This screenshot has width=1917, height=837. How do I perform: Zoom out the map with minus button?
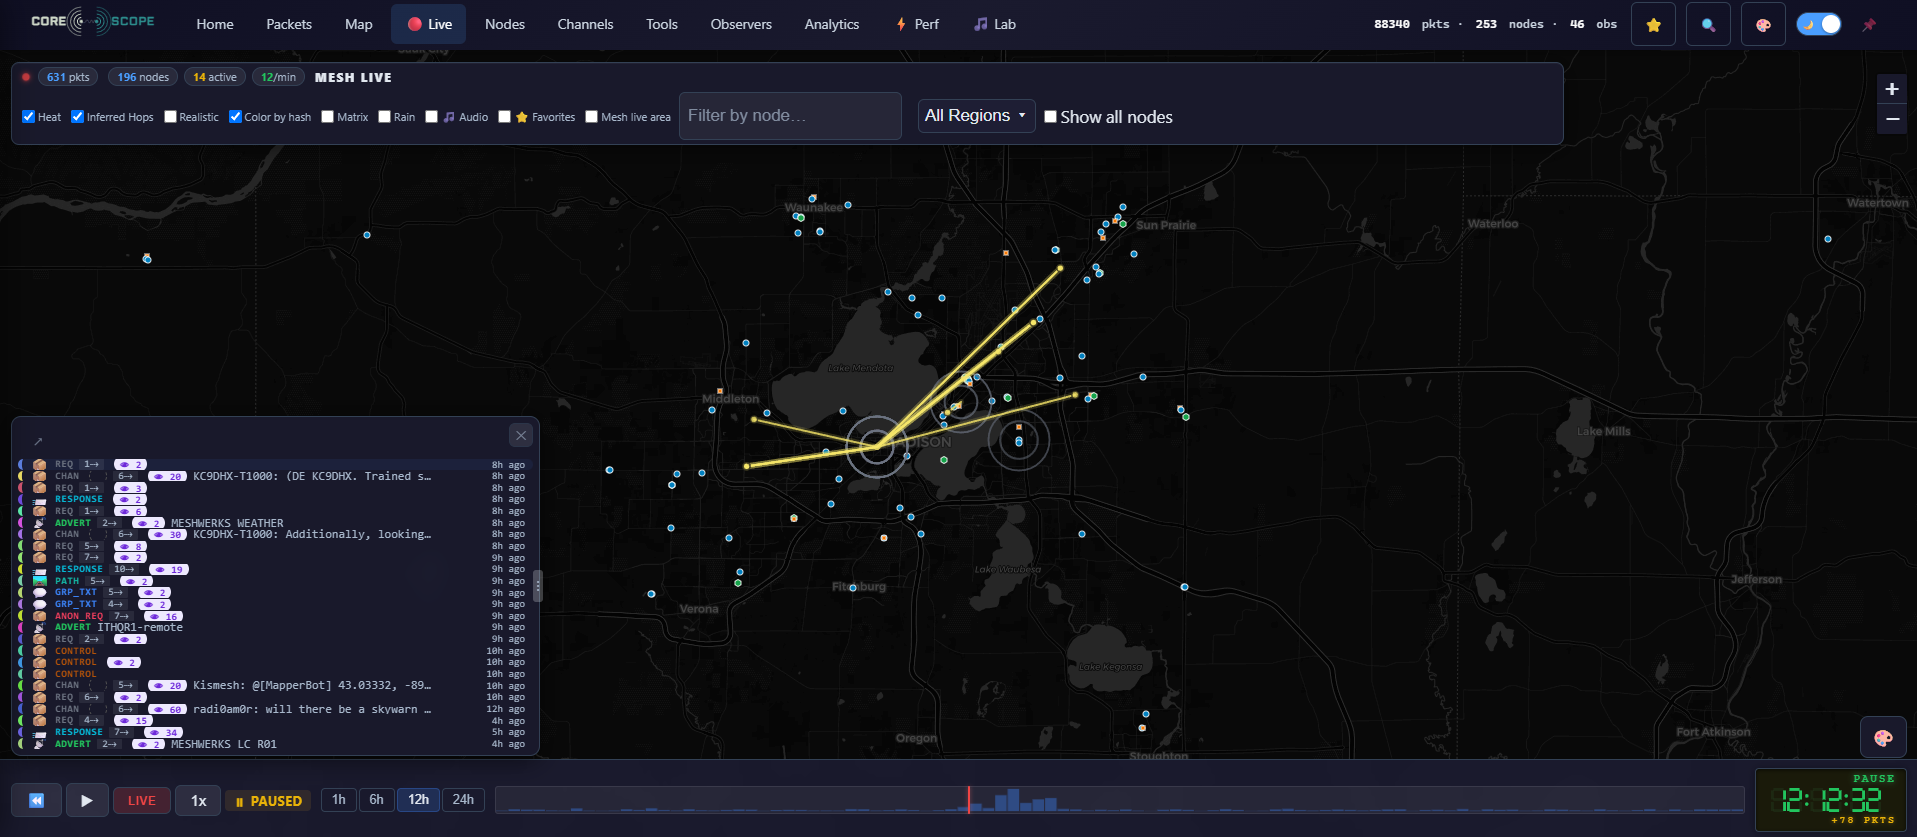pyautogui.click(x=1891, y=118)
